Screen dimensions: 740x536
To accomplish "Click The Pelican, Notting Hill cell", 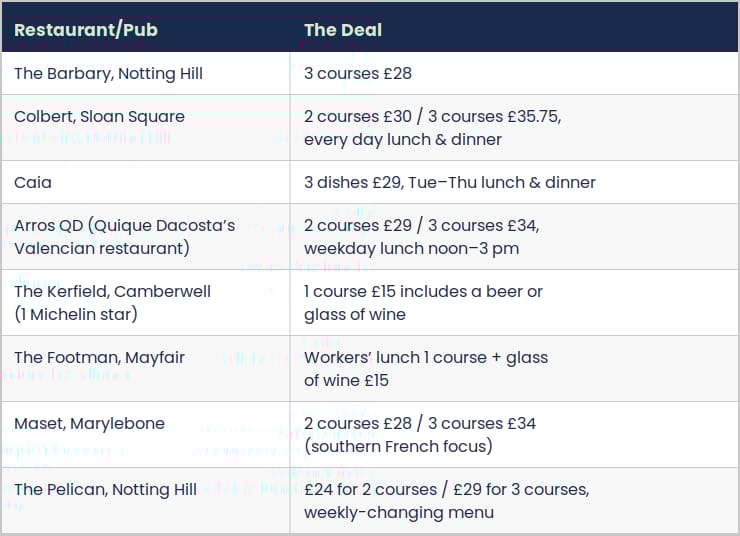I will 146,501.
